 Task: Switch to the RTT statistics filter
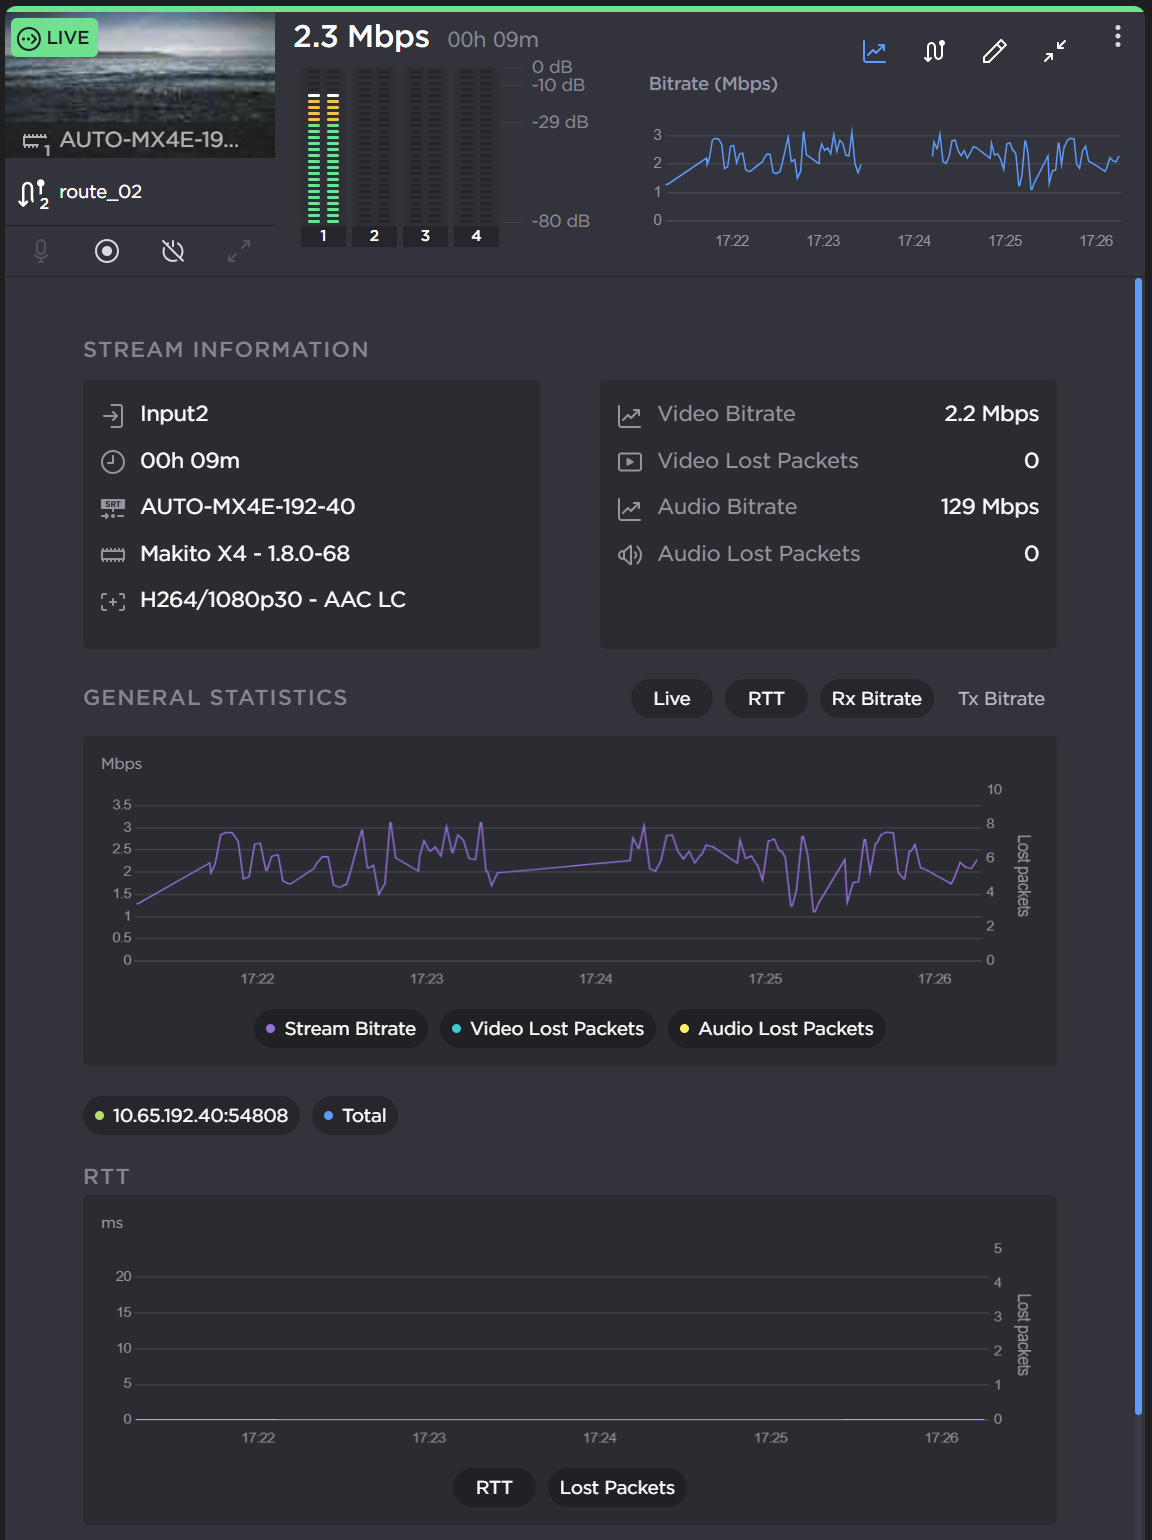[766, 698]
